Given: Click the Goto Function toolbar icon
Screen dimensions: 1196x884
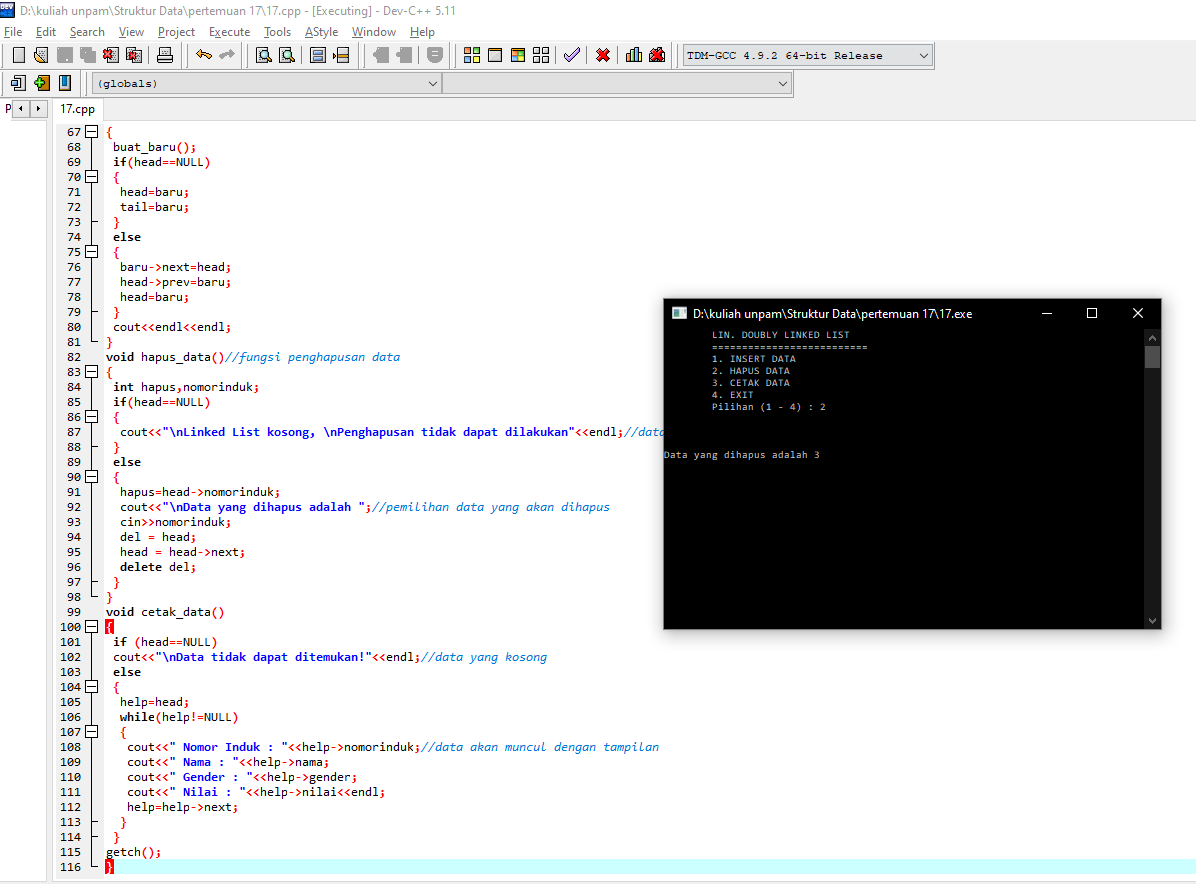Looking at the screenshot, I should 318,55.
